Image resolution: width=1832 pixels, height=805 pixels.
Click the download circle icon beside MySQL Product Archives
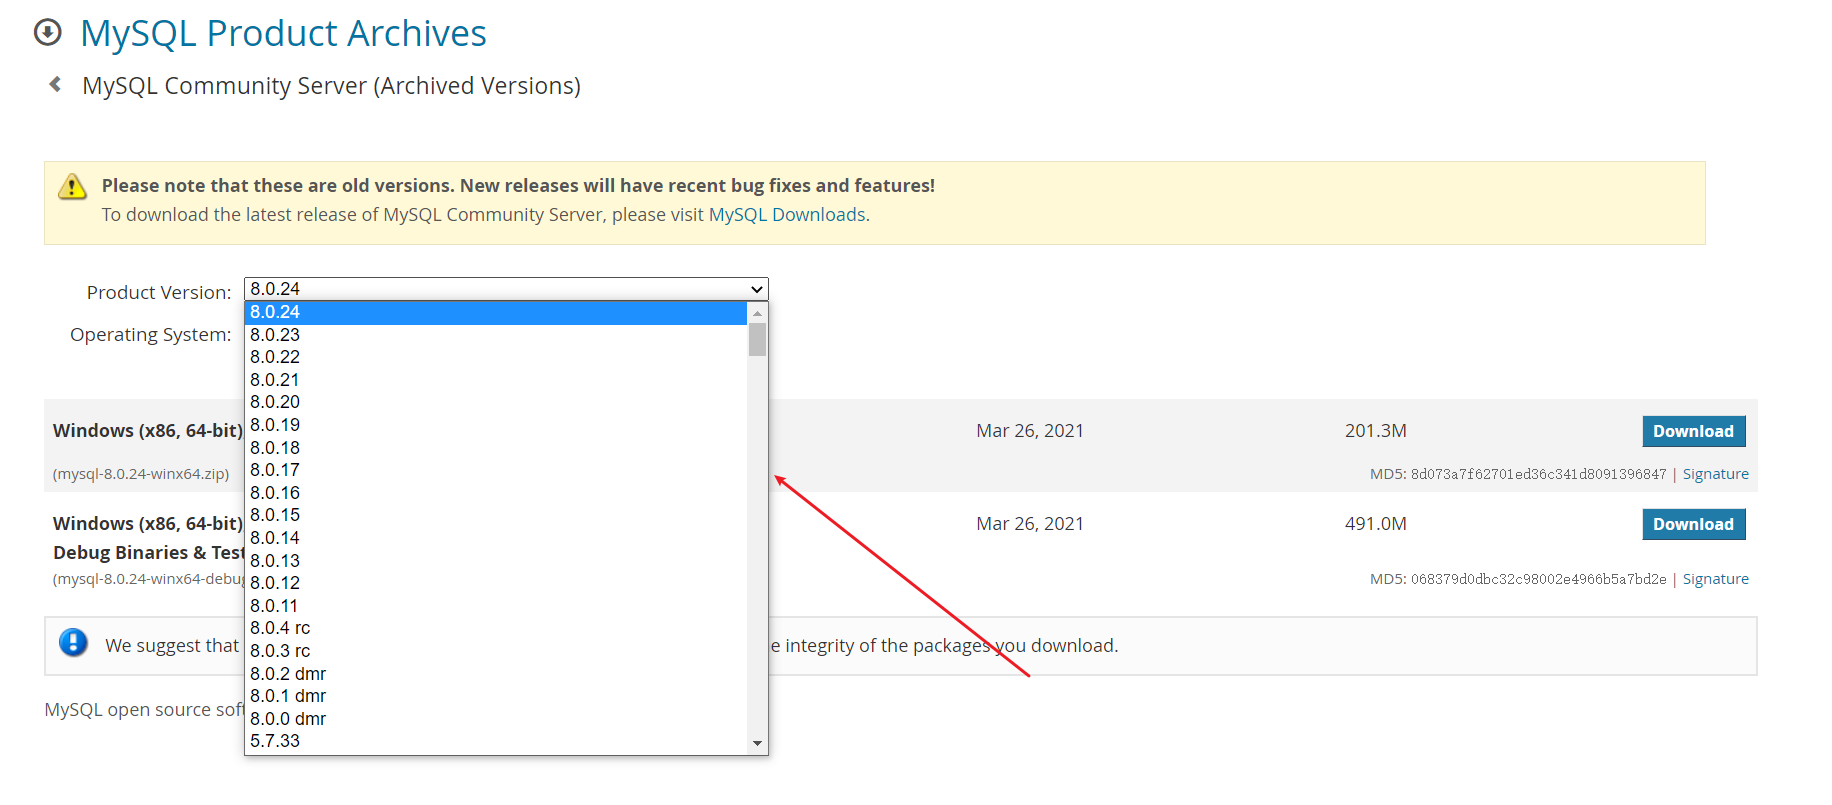(47, 33)
